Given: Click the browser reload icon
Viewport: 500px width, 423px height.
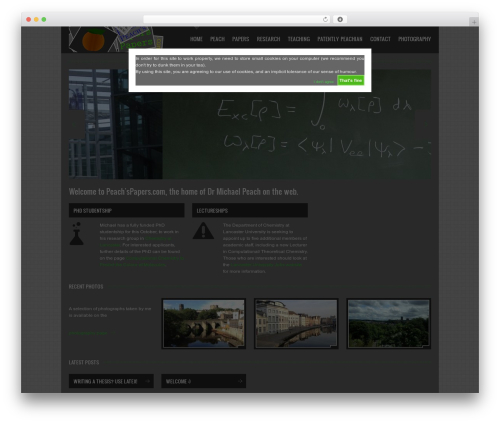Looking at the screenshot, I should coord(325,19).
